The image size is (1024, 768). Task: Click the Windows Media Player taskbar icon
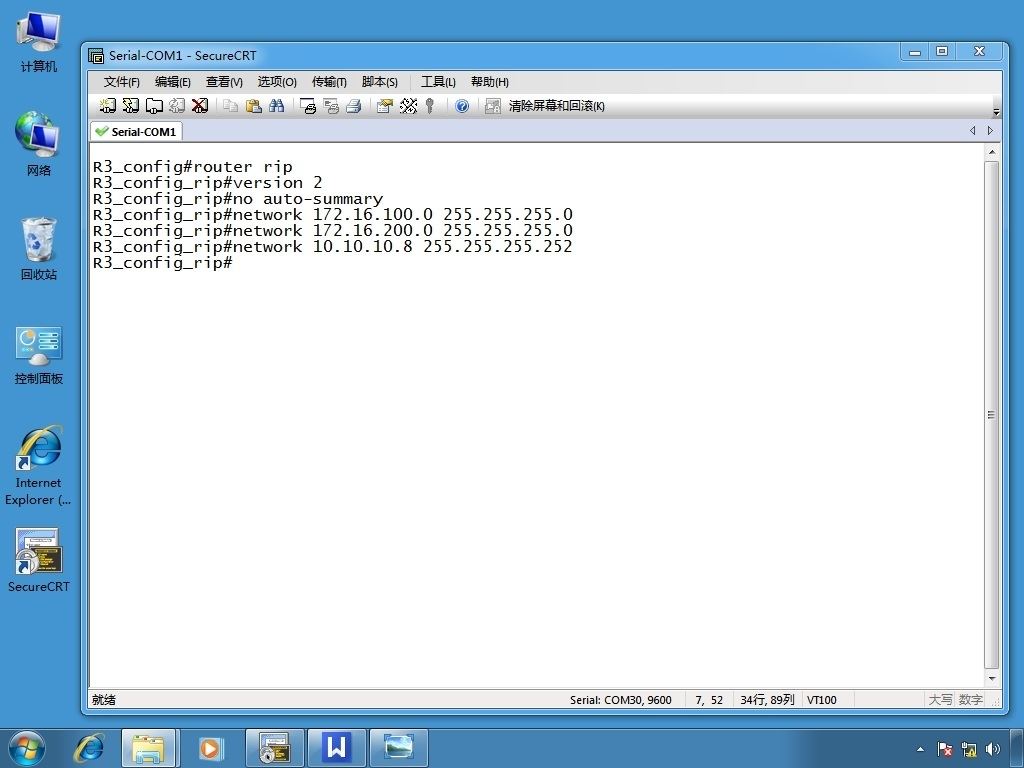210,748
